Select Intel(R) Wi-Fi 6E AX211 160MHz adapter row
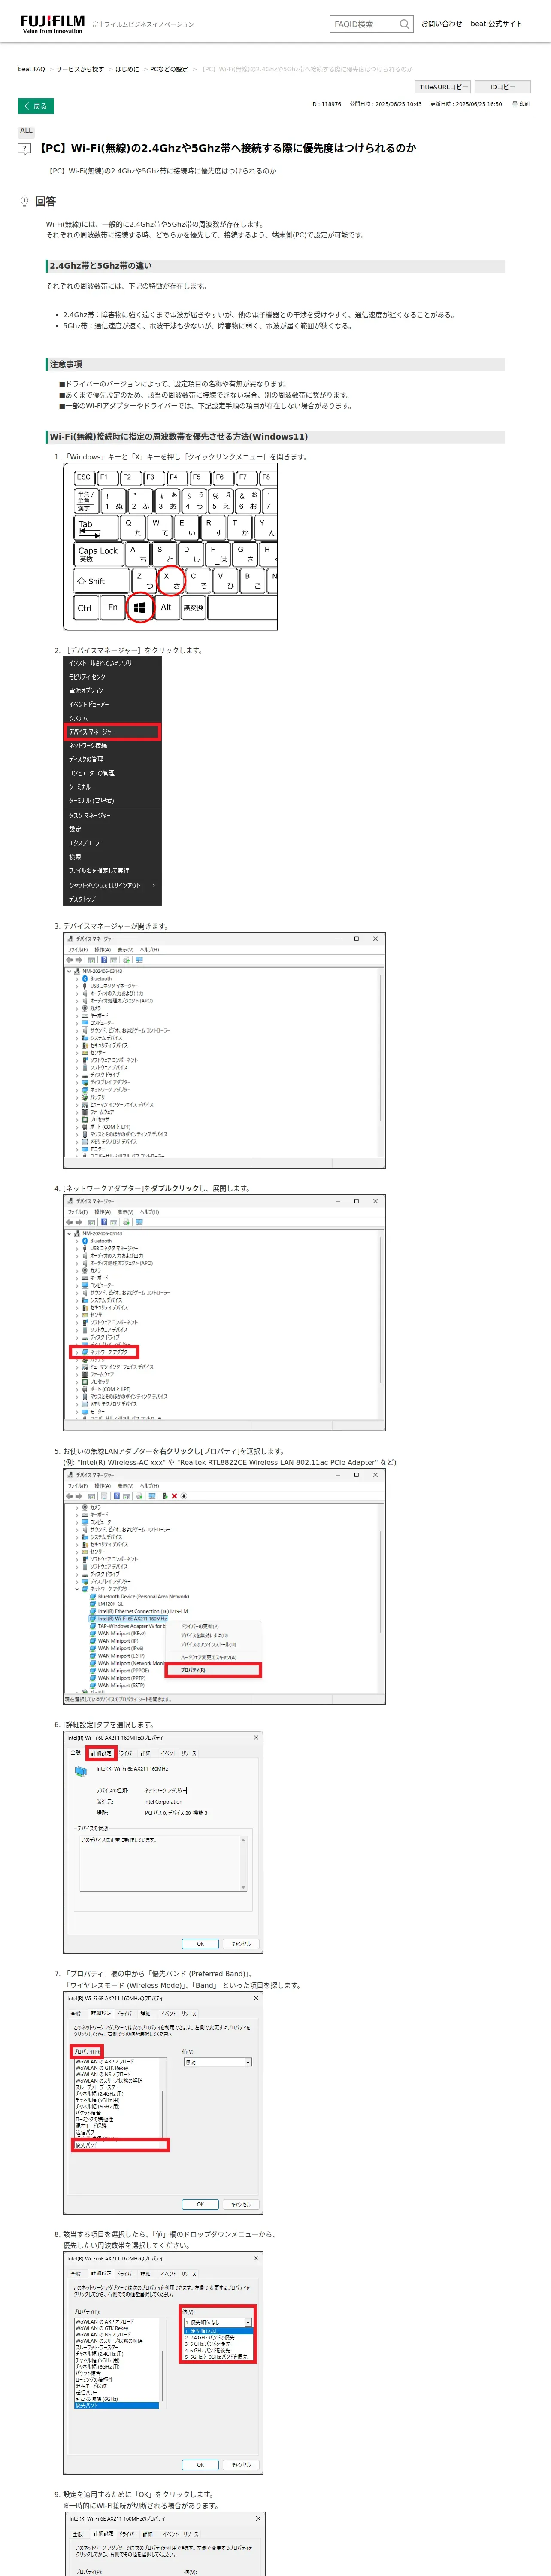 [130, 1618]
